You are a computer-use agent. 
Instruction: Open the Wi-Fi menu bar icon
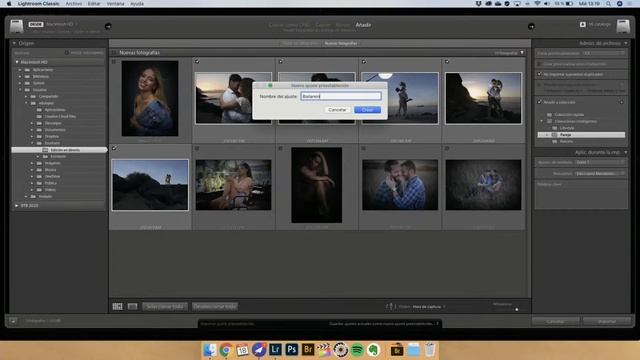tap(537, 4)
